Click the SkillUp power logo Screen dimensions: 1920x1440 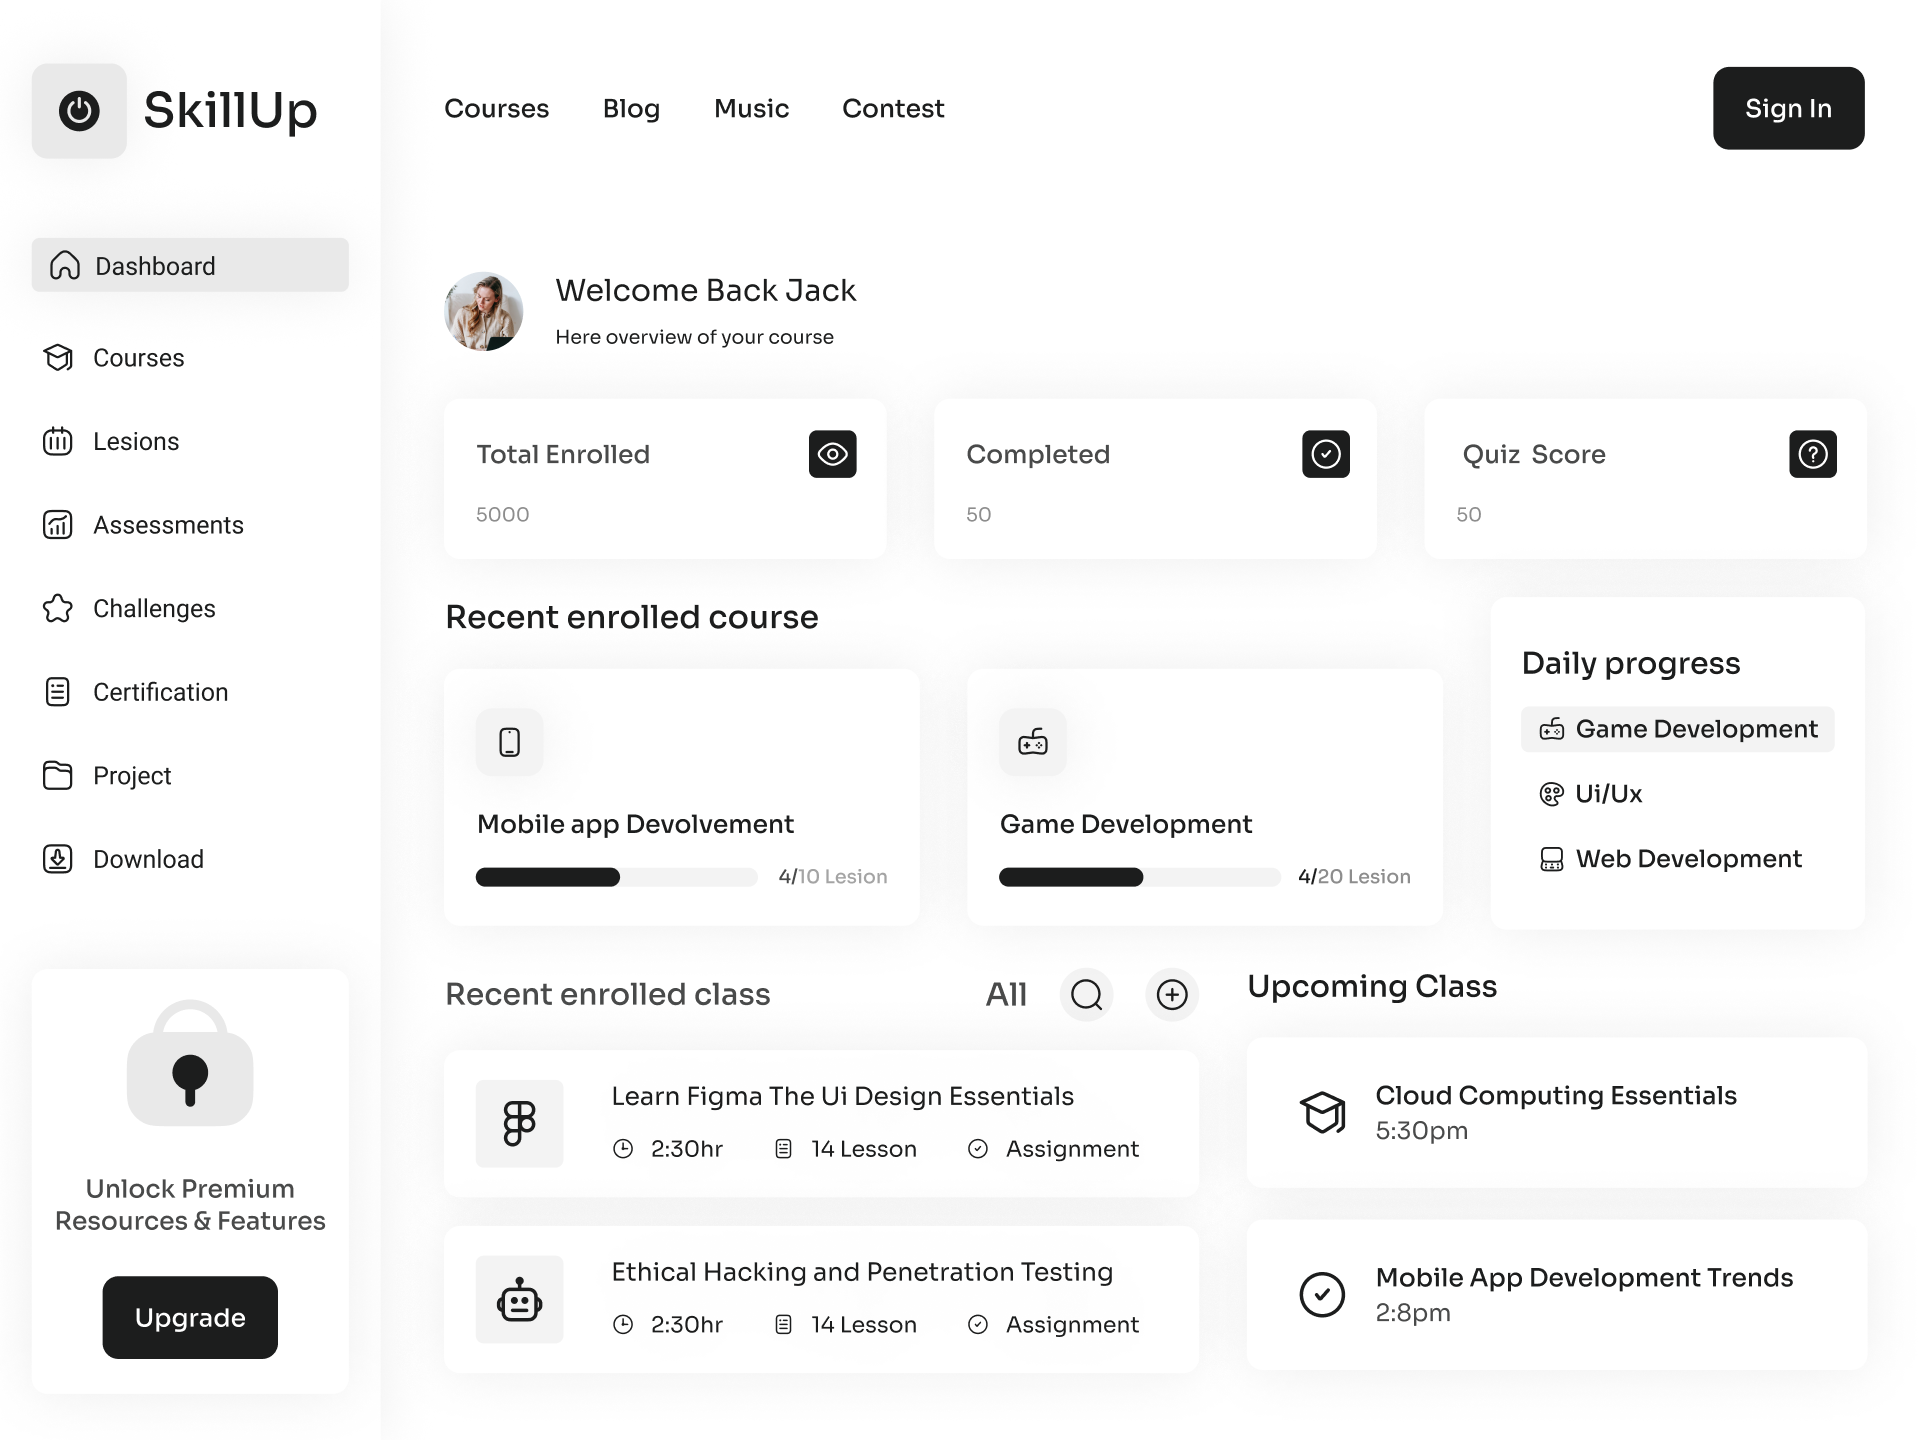pyautogui.click(x=79, y=111)
